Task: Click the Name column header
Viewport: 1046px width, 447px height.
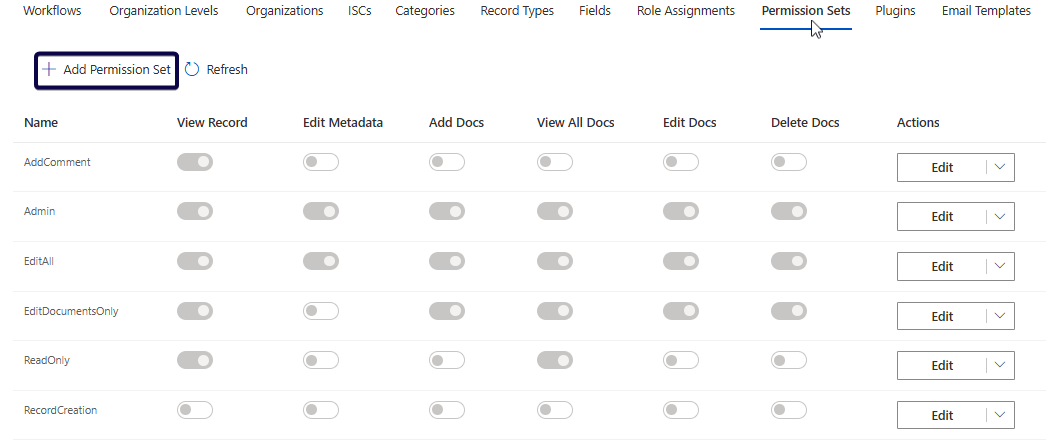Action: pos(41,123)
